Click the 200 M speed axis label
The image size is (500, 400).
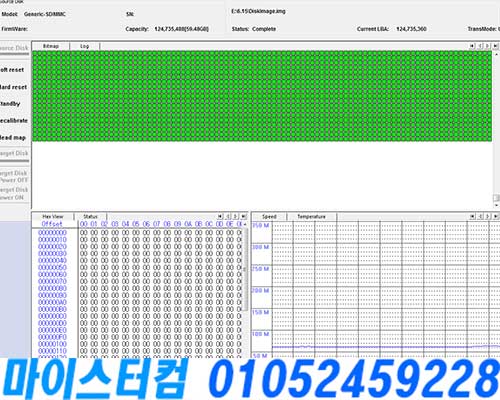point(261,291)
